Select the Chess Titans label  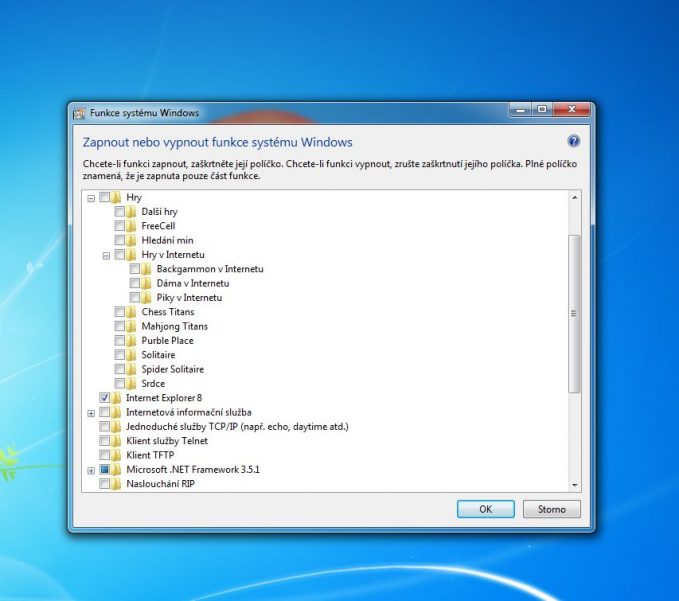tap(168, 312)
